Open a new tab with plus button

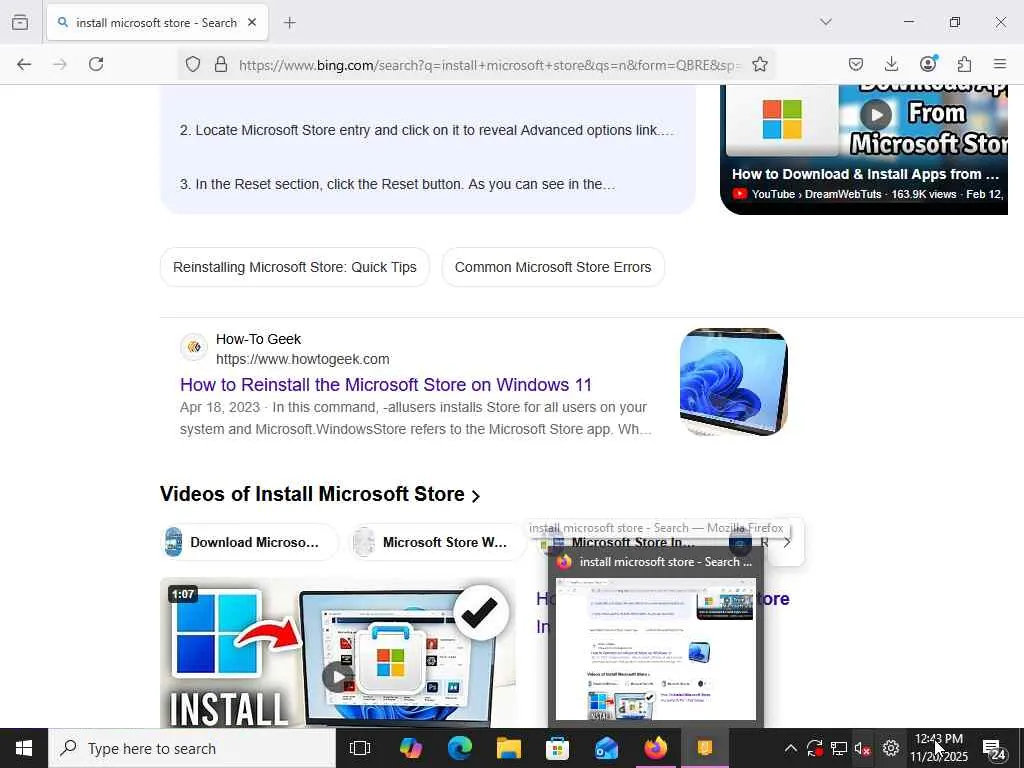pyautogui.click(x=290, y=23)
